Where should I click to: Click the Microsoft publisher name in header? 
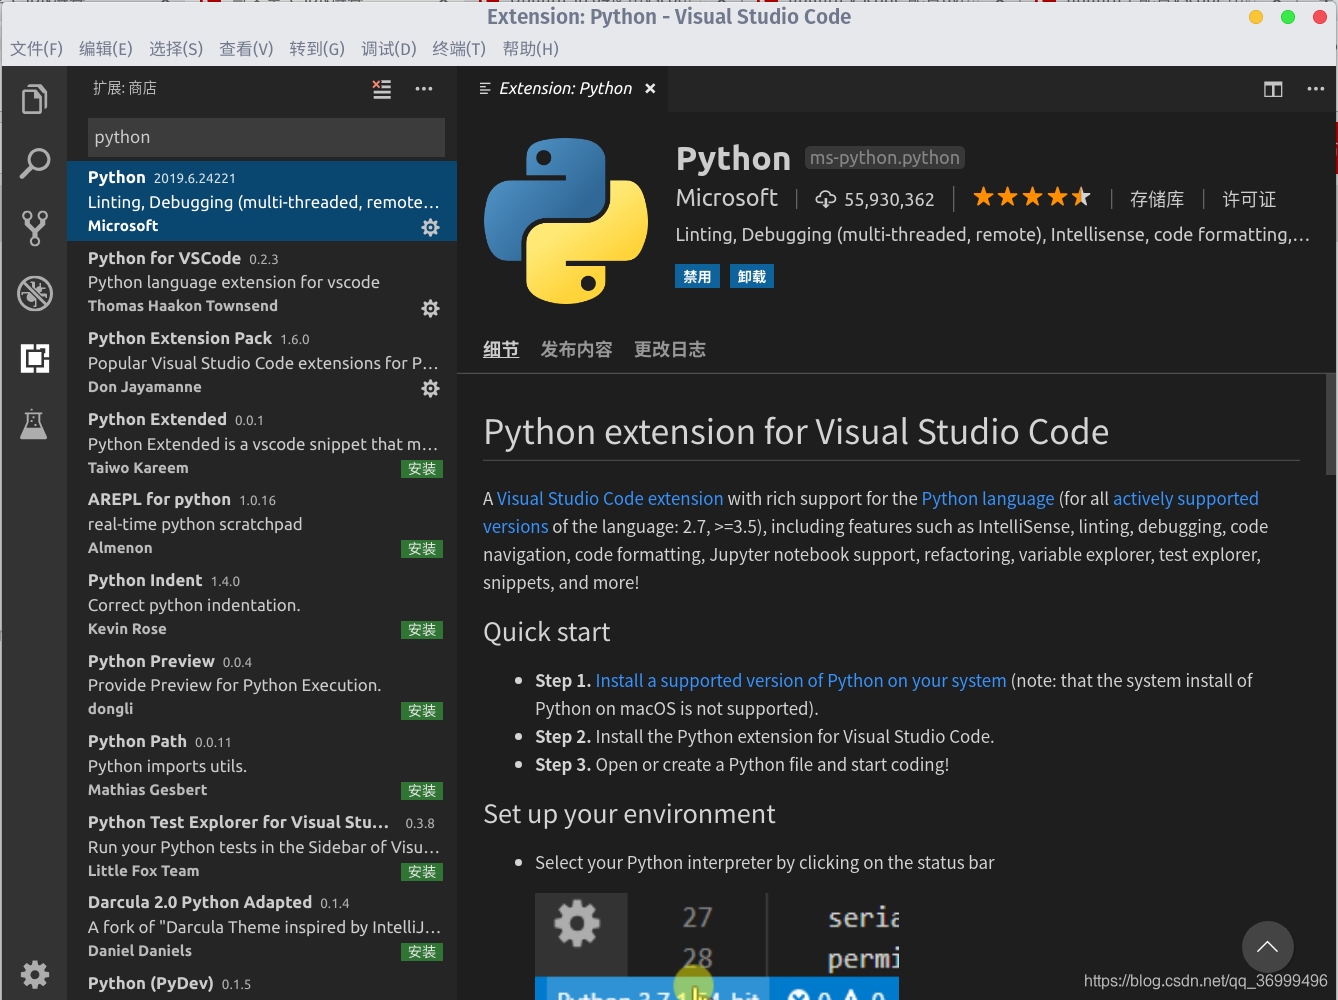[x=727, y=198]
